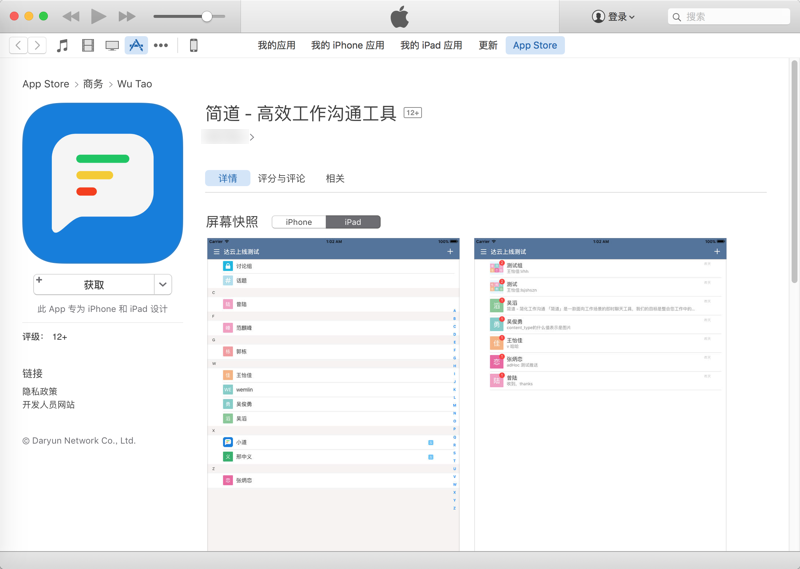The width and height of the screenshot is (800, 569).
Task: Focus the 搜索 search field
Action: (x=729, y=17)
